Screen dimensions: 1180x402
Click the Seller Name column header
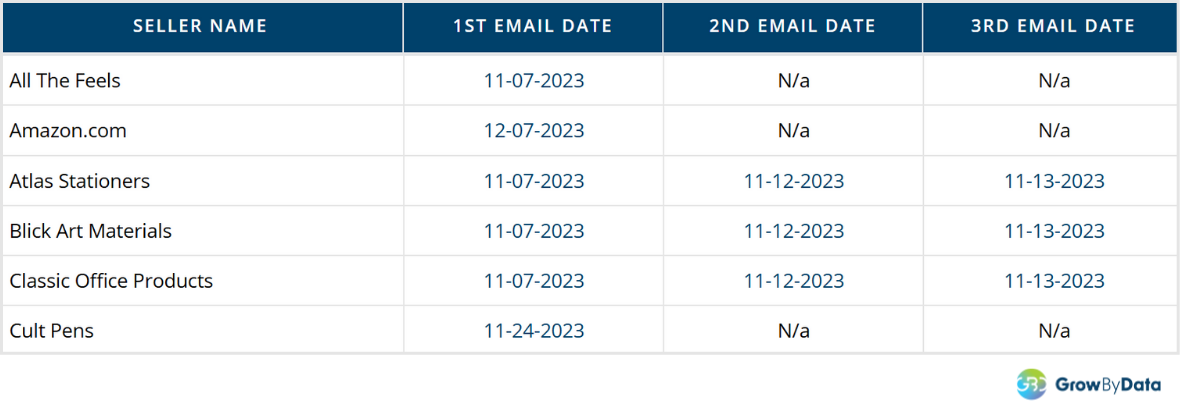click(x=200, y=26)
